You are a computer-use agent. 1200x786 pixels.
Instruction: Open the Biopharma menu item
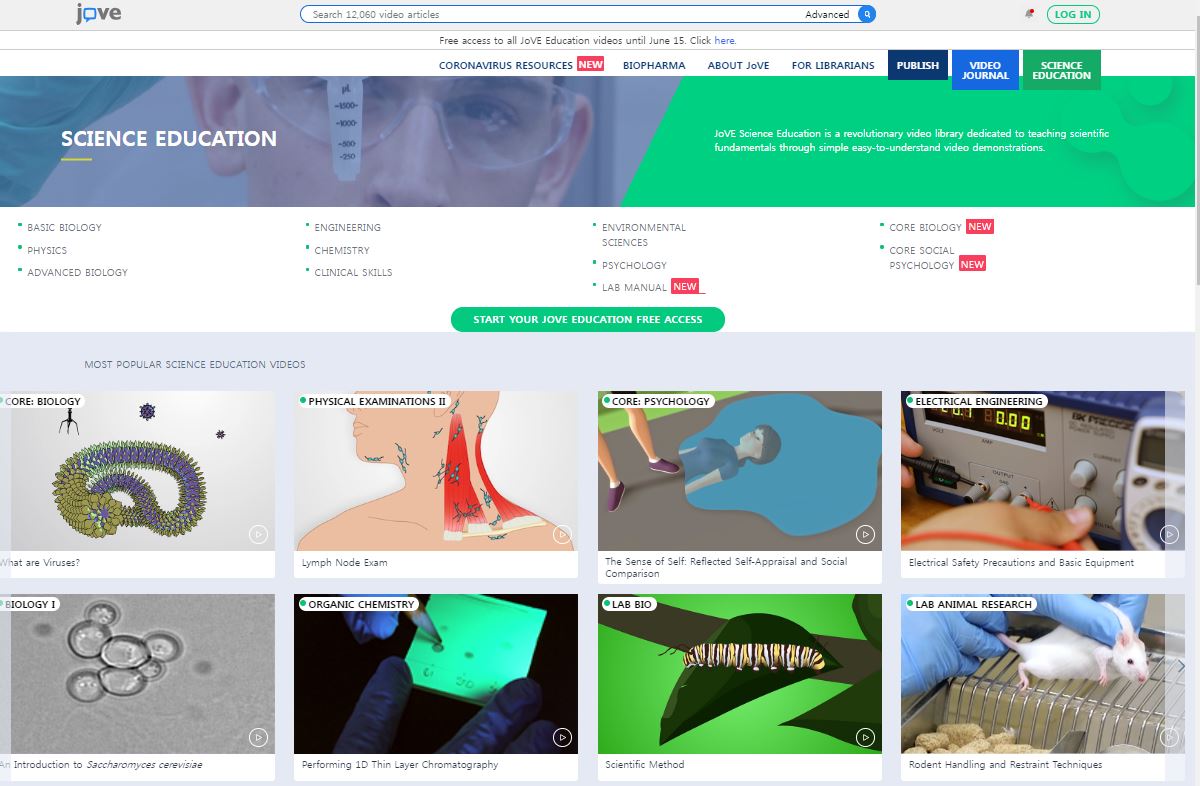coord(654,65)
